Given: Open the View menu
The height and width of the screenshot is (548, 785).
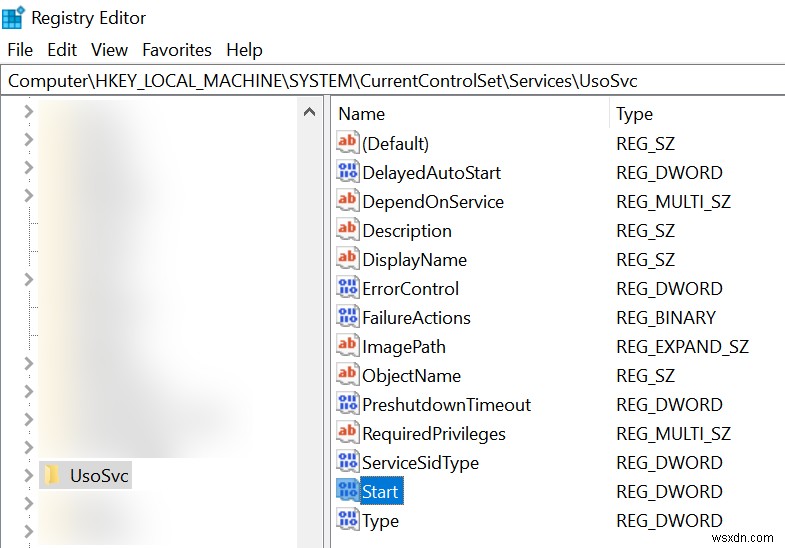Looking at the screenshot, I should point(109,50).
